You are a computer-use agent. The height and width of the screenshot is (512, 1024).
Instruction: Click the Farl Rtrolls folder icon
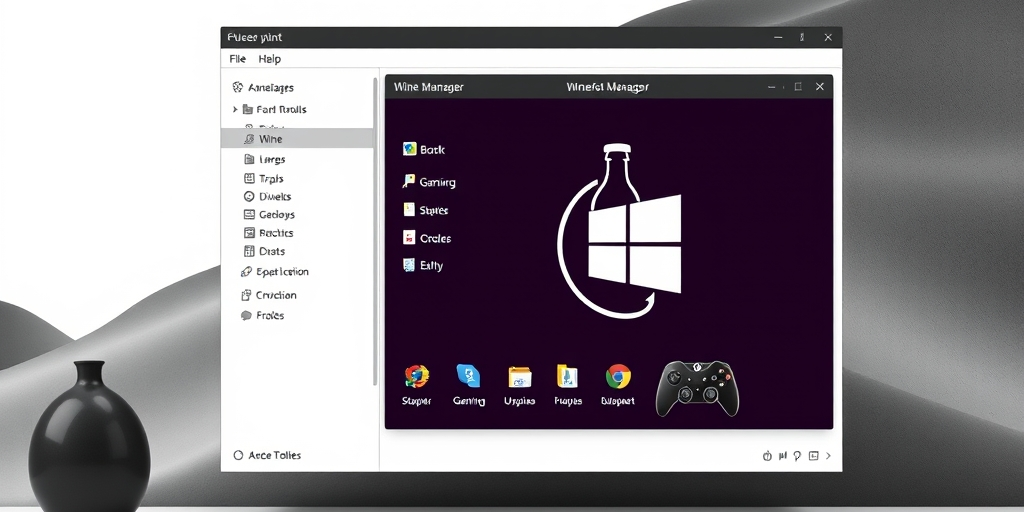coord(247,110)
